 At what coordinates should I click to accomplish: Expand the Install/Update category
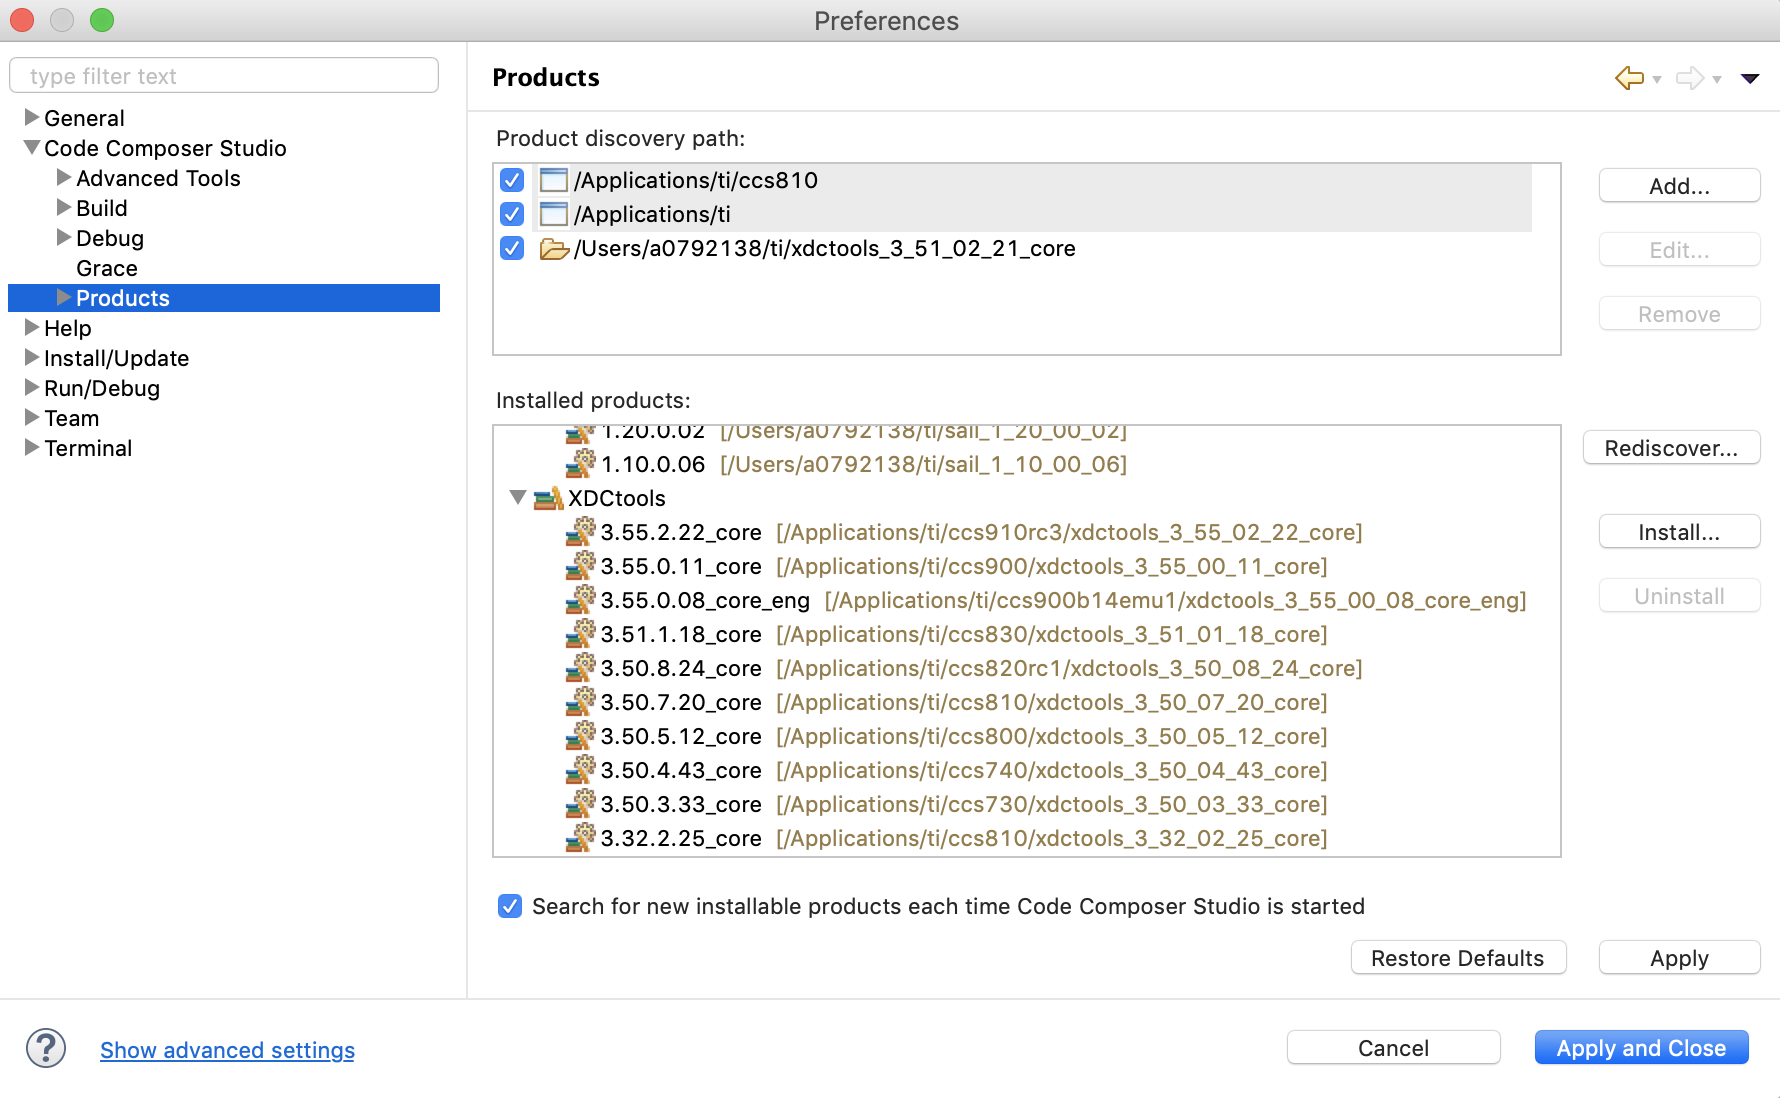[32, 357]
